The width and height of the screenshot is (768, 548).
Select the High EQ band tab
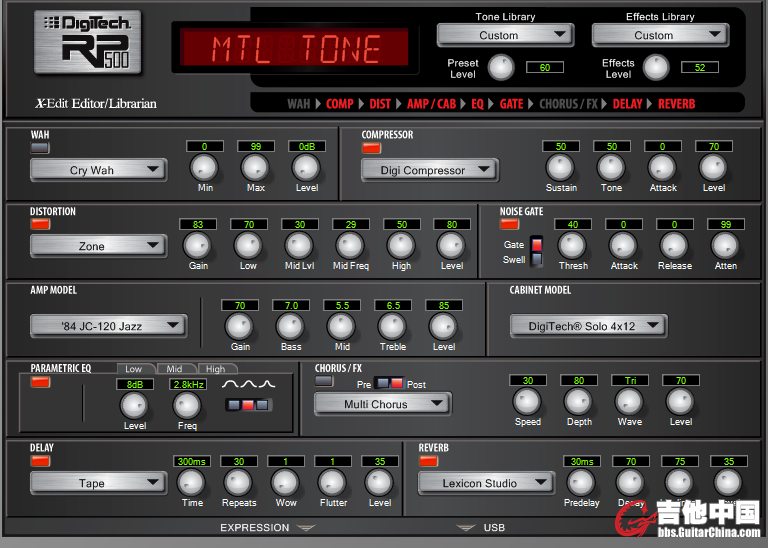coord(215,369)
